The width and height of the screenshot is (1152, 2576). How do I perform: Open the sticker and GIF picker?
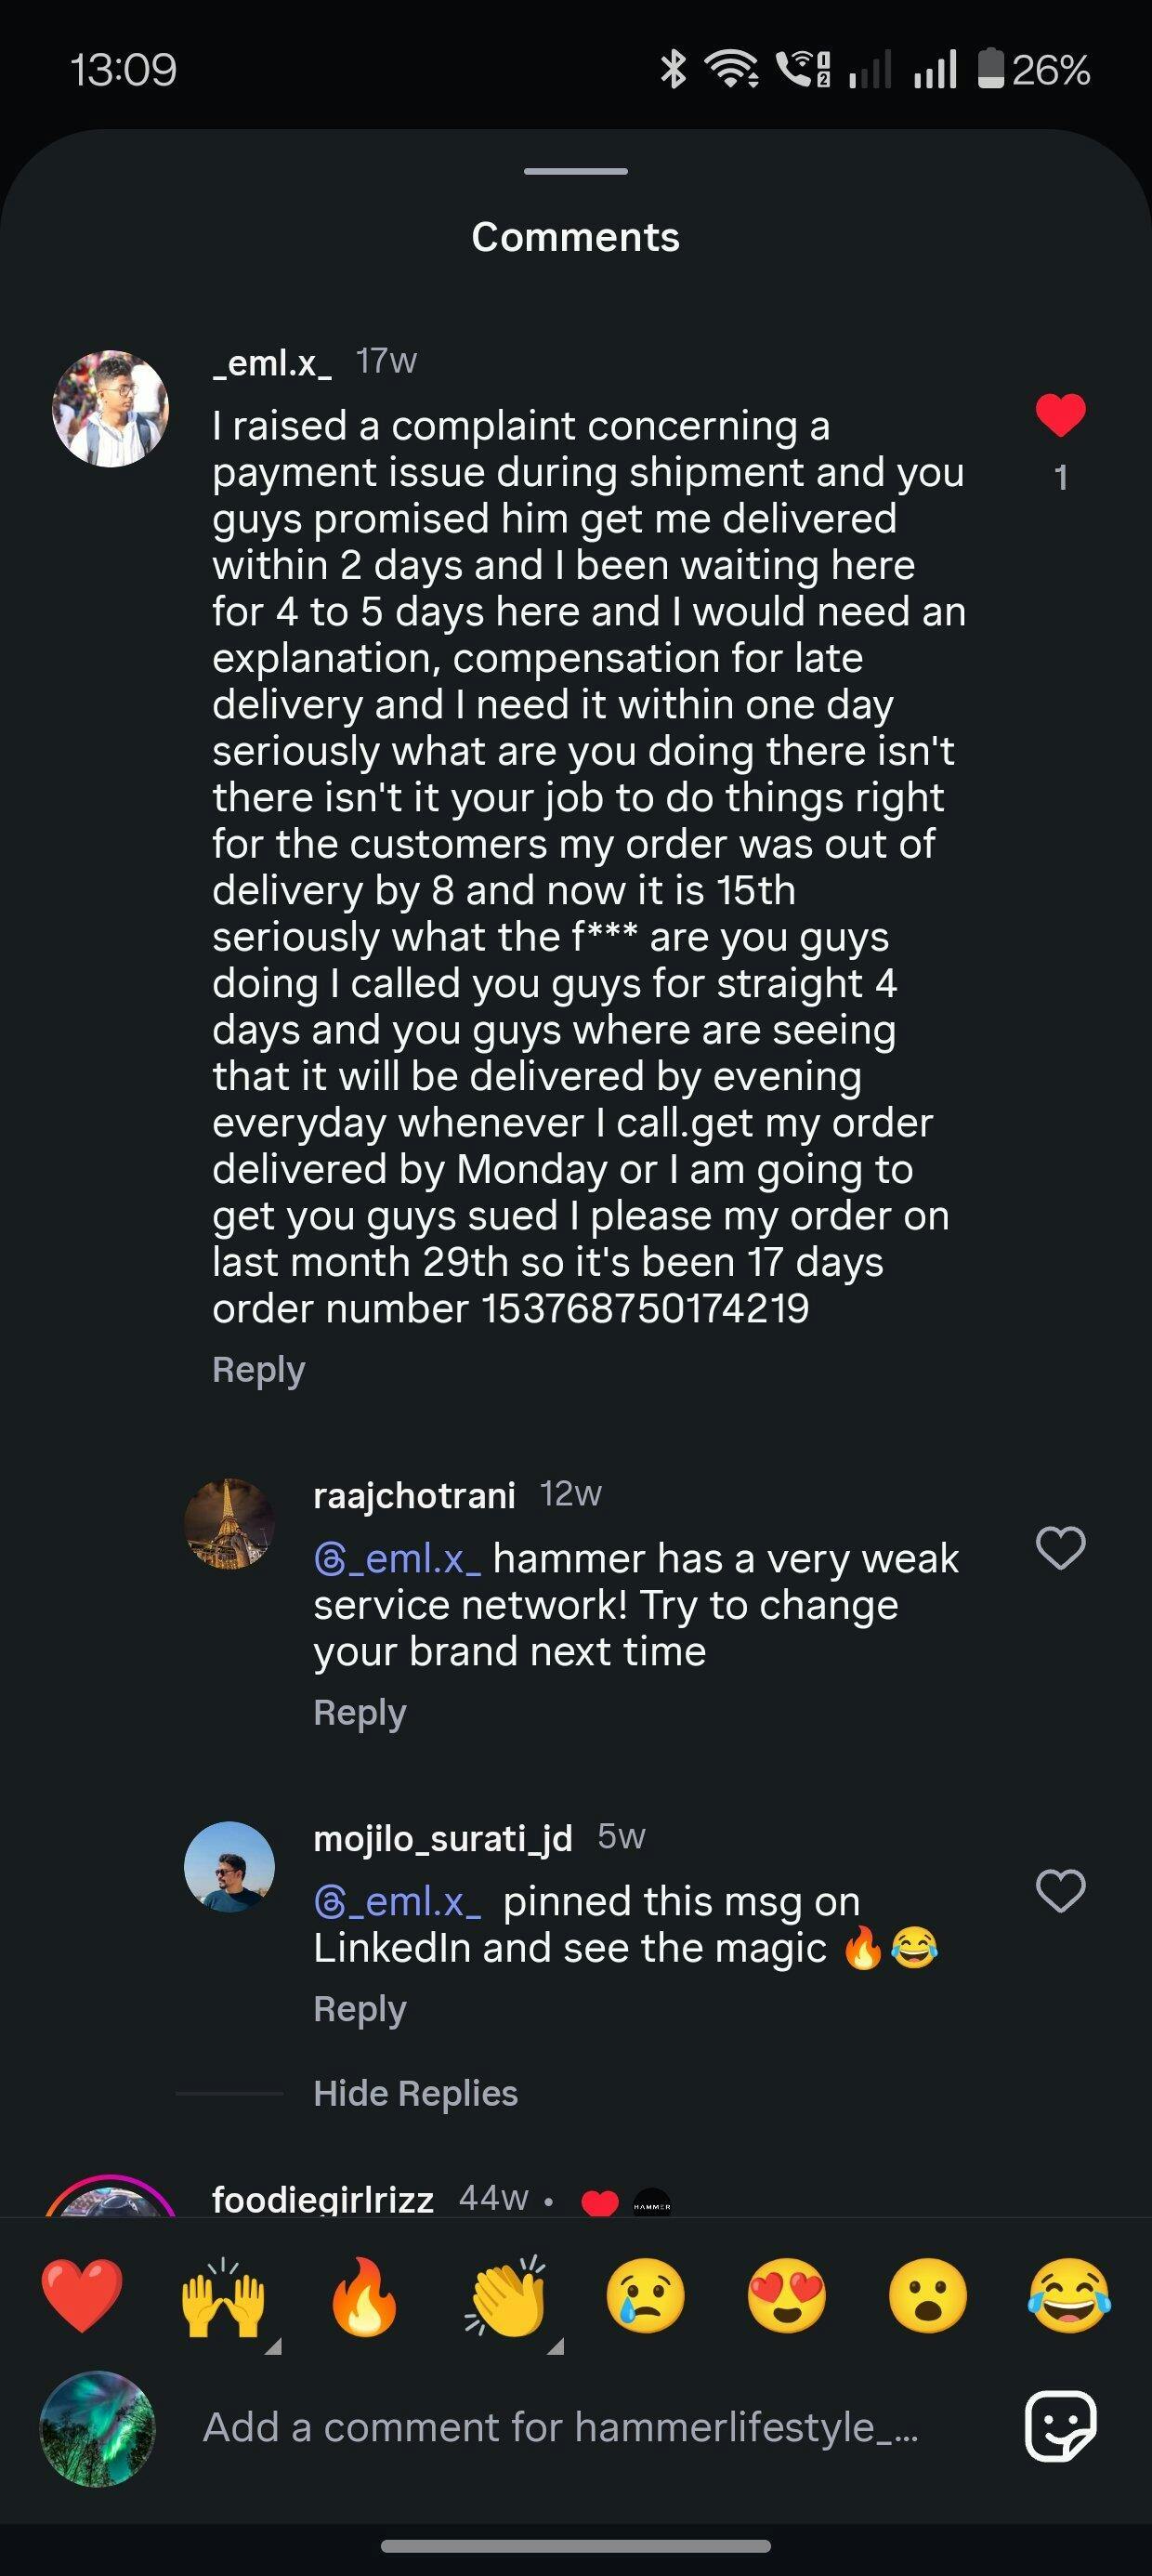1061,2426
